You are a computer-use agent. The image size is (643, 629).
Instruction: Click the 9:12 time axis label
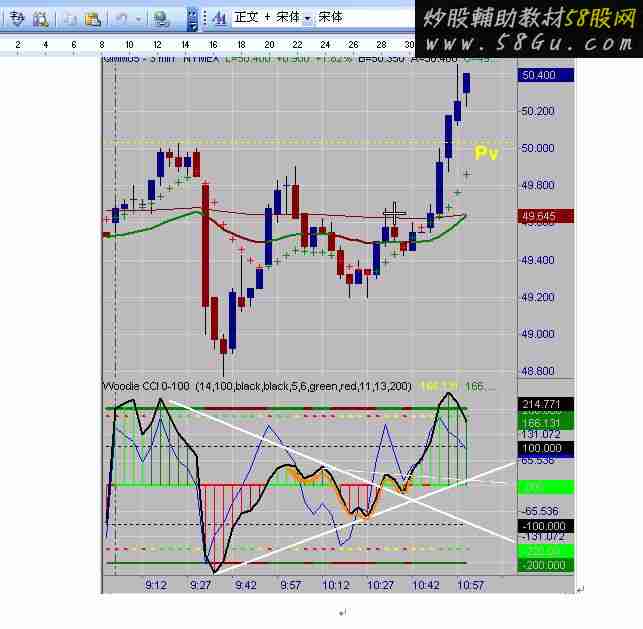coord(156,585)
